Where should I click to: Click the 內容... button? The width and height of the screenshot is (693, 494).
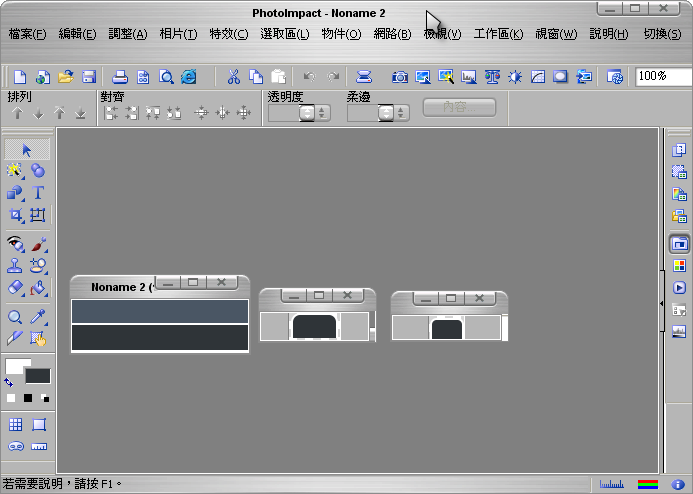tap(460, 107)
